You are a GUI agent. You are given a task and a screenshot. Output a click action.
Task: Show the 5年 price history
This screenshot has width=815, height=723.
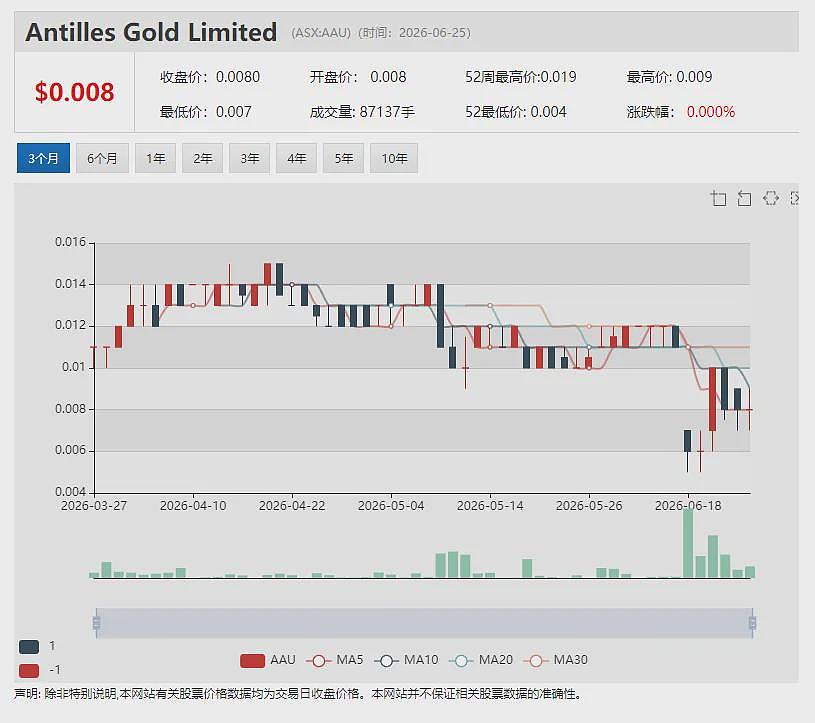click(344, 158)
